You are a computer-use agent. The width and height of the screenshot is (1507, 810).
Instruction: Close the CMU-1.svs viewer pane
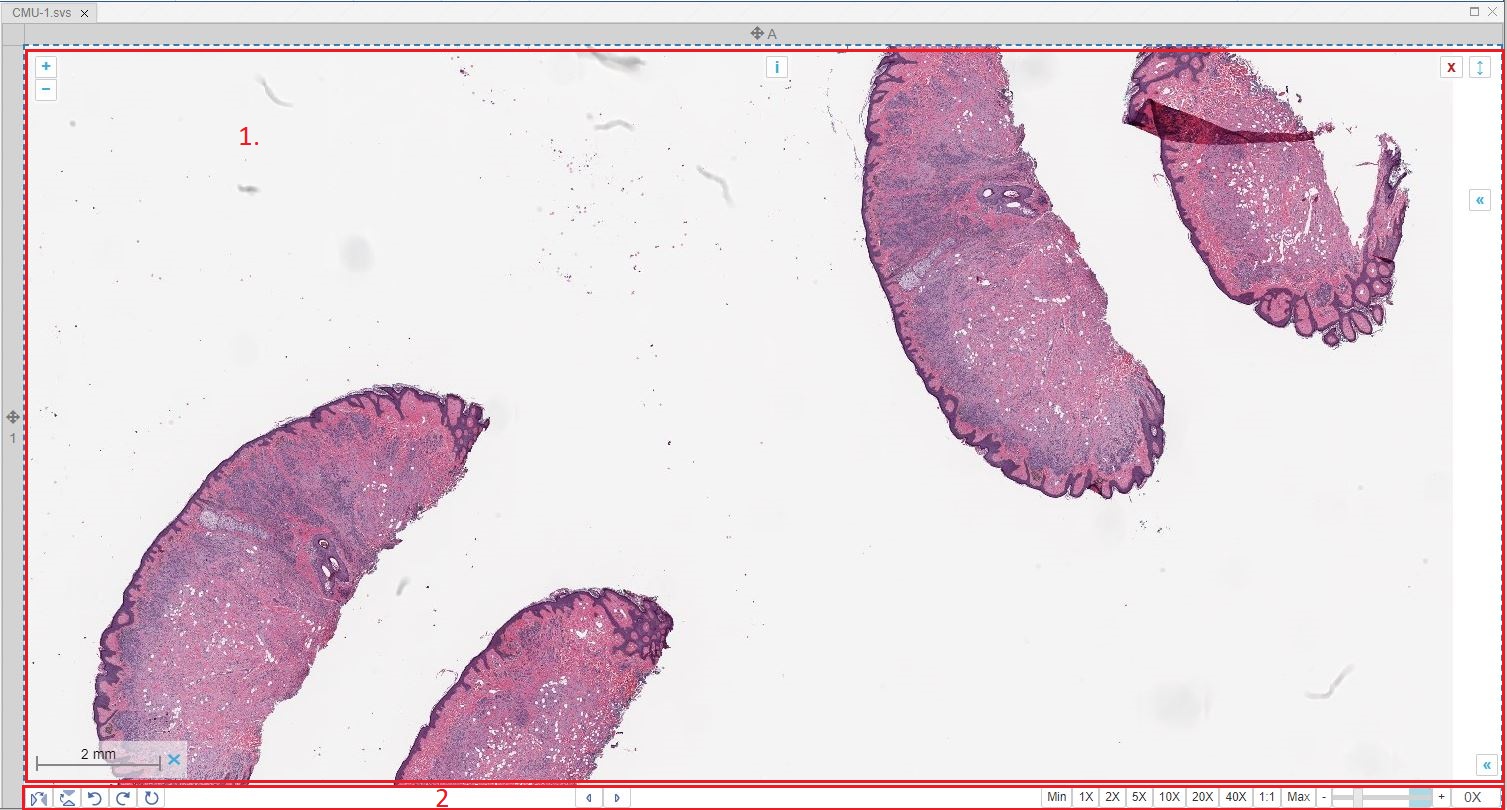click(1450, 66)
